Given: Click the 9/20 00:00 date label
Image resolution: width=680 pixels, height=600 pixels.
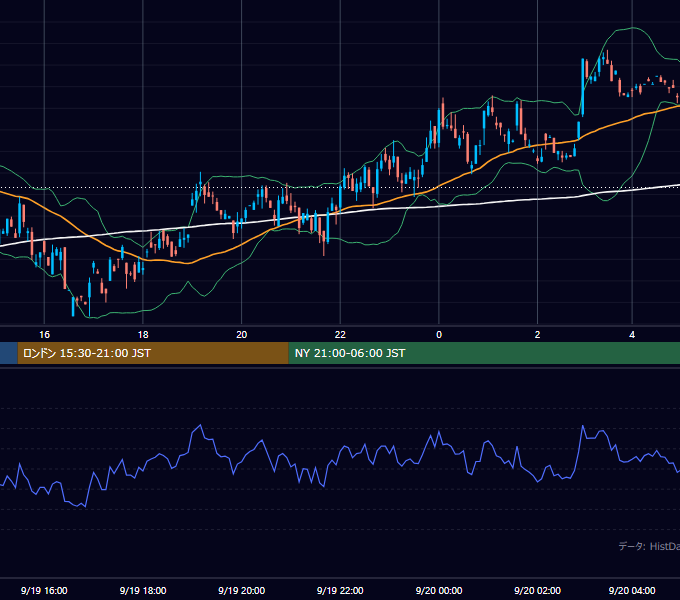Looking at the screenshot, I should point(439,590).
